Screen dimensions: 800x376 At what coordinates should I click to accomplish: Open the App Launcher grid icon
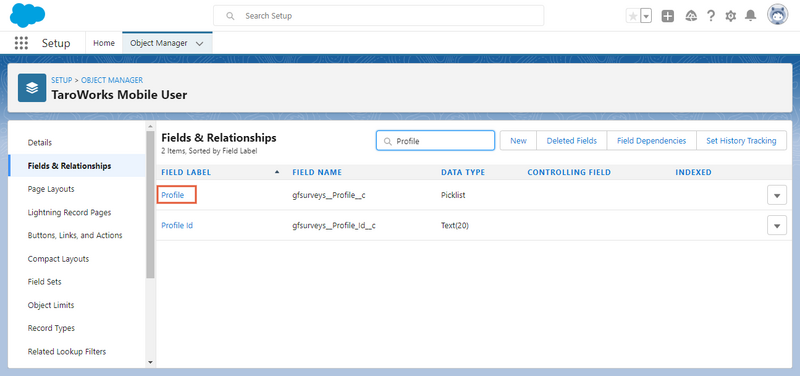21,43
